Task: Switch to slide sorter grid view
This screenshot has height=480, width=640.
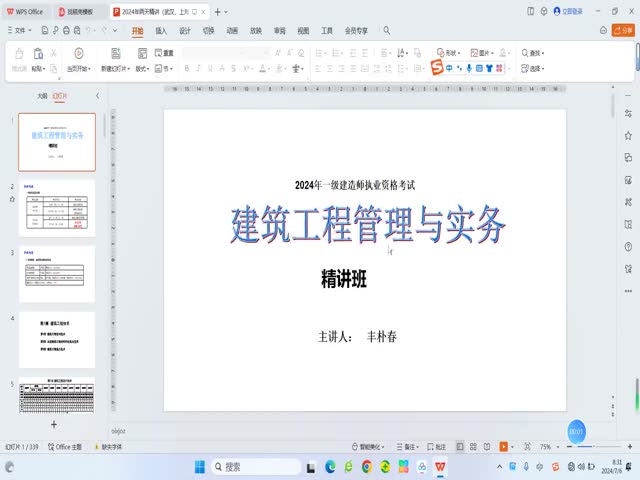Action: coord(473,447)
